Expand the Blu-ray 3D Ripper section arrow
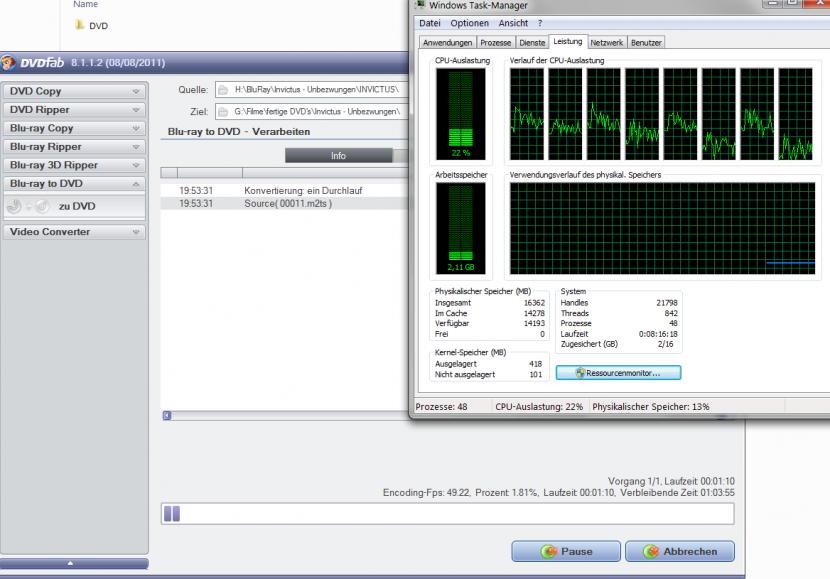 click(136, 166)
